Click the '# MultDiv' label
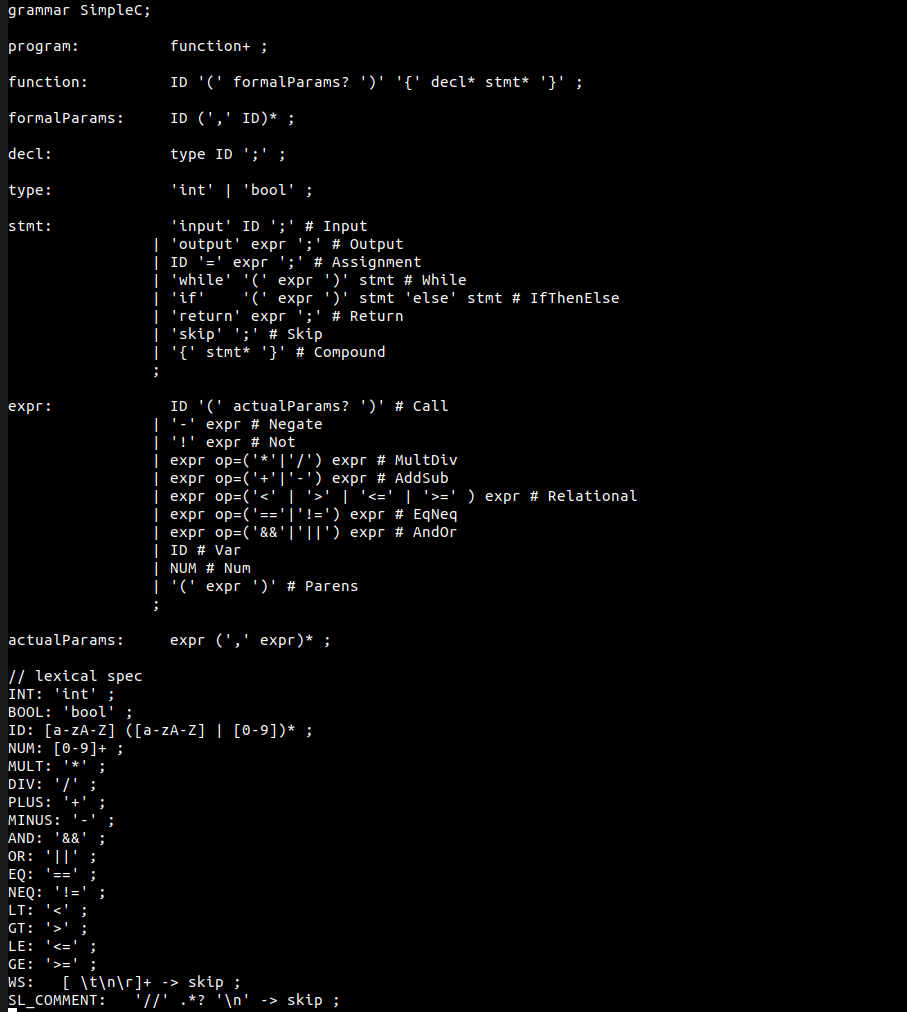 (417, 460)
